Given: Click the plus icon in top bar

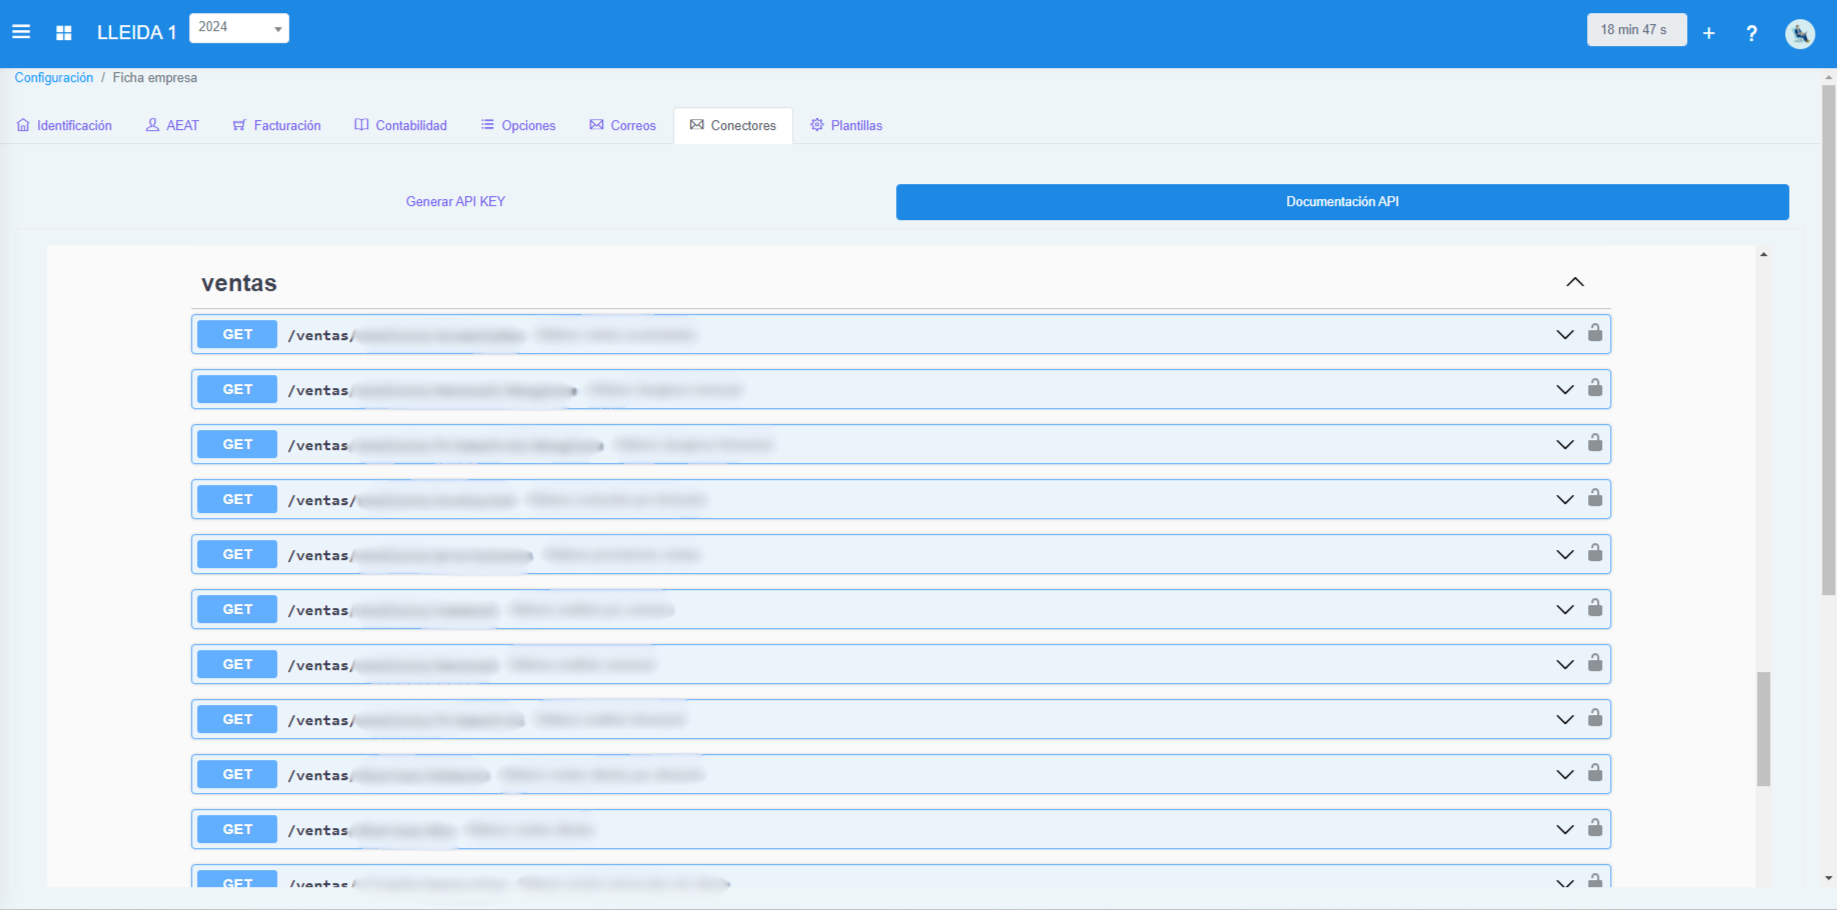Looking at the screenshot, I should pyautogui.click(x=1709, y=32).
